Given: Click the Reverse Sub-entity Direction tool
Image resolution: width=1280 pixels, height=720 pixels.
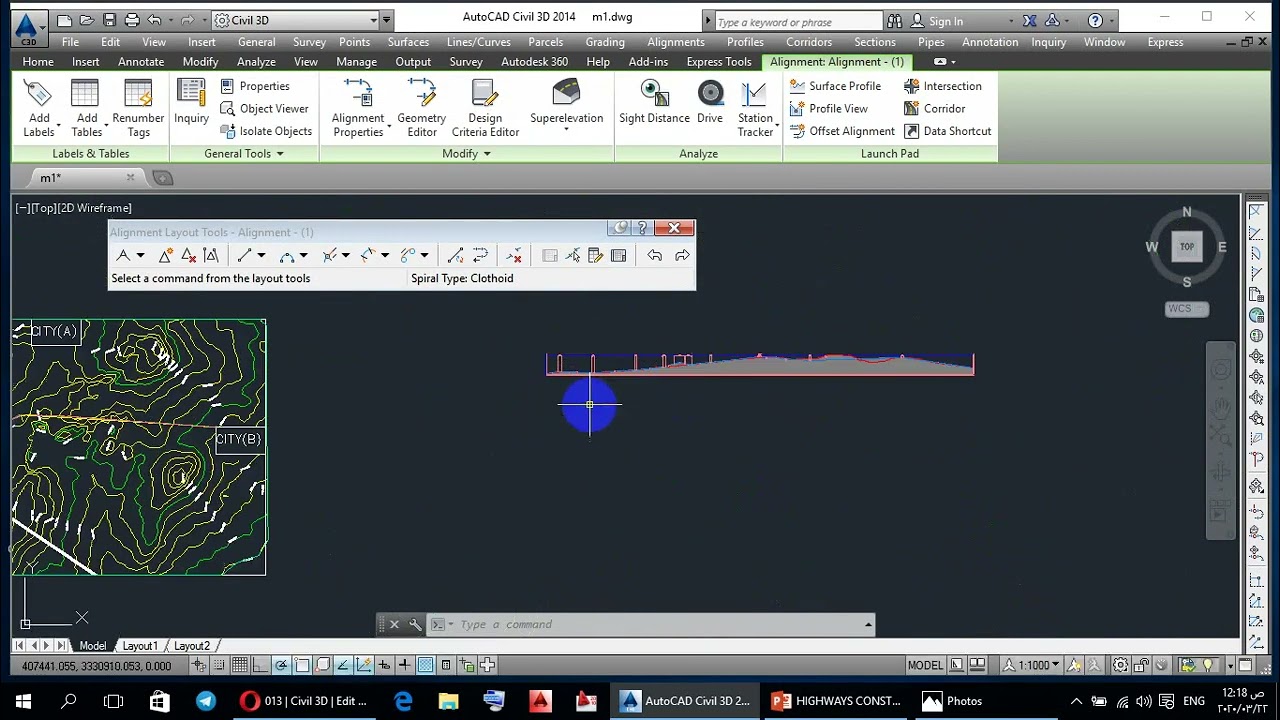Looking at the screenshot, I should click(479, 256).
